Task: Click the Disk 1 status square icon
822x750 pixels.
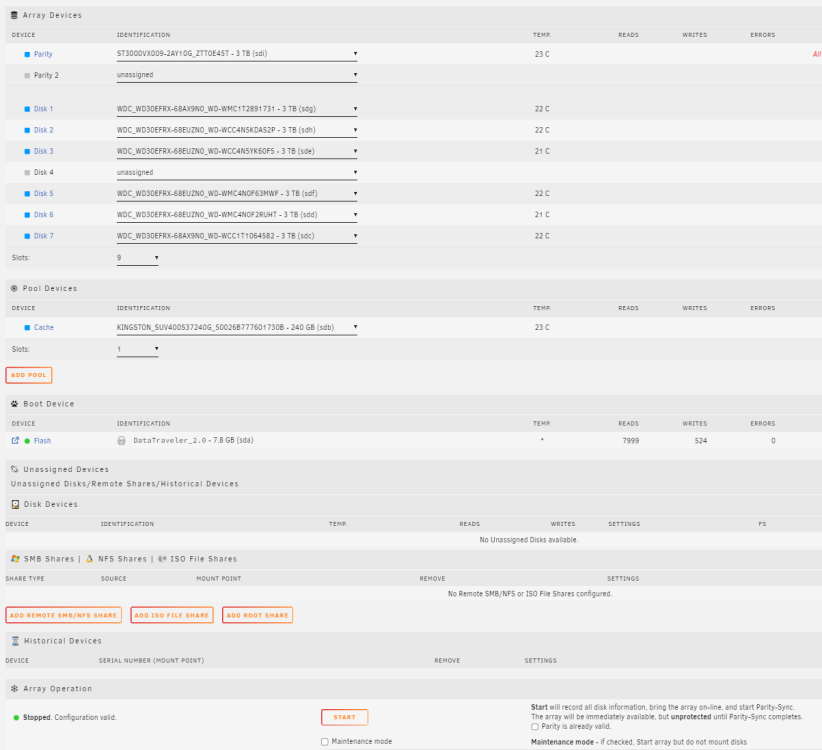Action: pyautogui.click(x=27, y=109)
